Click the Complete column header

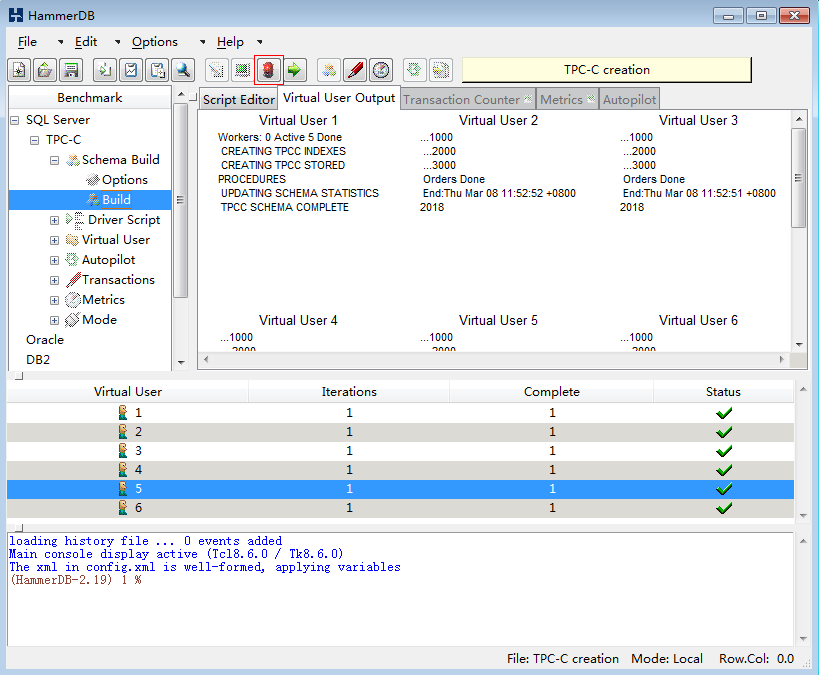(x=552, y=392)
